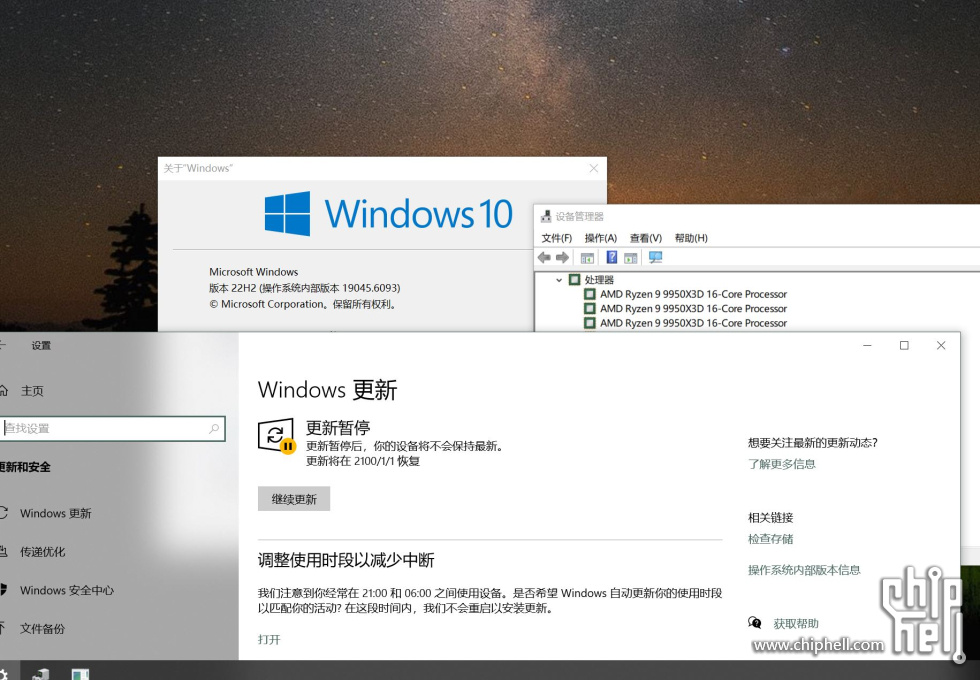Image resolution: width=980 pixels, height=680 pixels.
Task: Click the Forward arrow in Device Manager toolbar
Action: pos(562,258)
